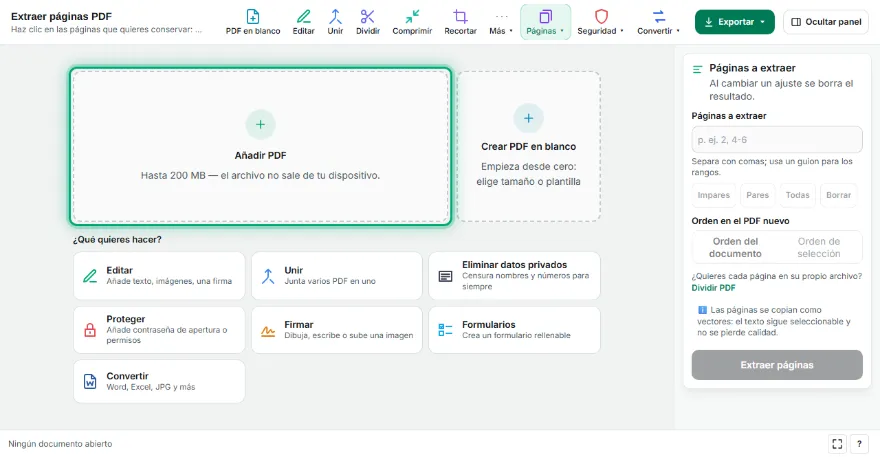Click the Impares quick selection button
Screen dimensions: 880x457
click(x=713, y=195)
